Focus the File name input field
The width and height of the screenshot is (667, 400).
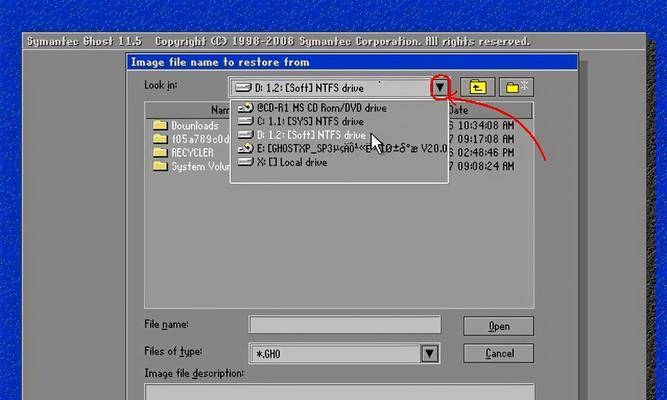pos(345,325)
